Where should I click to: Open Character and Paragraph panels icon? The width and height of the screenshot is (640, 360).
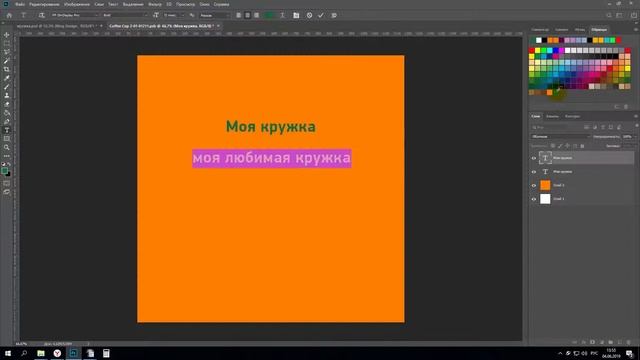click(296, 15)
